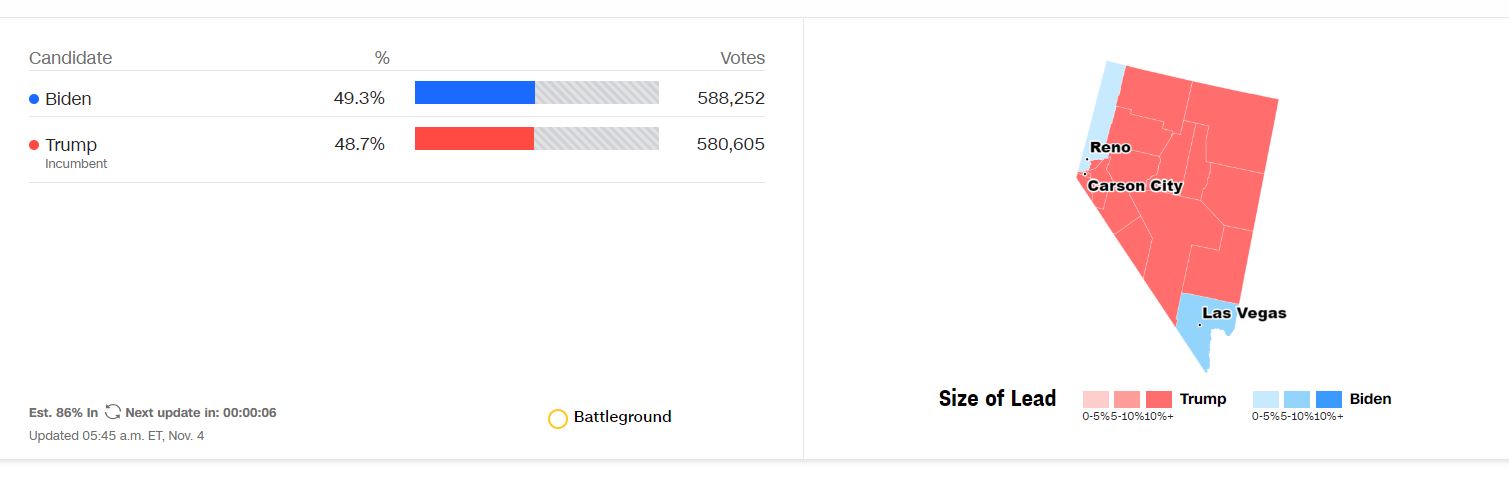Click the Biden candidate name
Image resolution: width=1509 pixels, height=481 pixels.
68,99
